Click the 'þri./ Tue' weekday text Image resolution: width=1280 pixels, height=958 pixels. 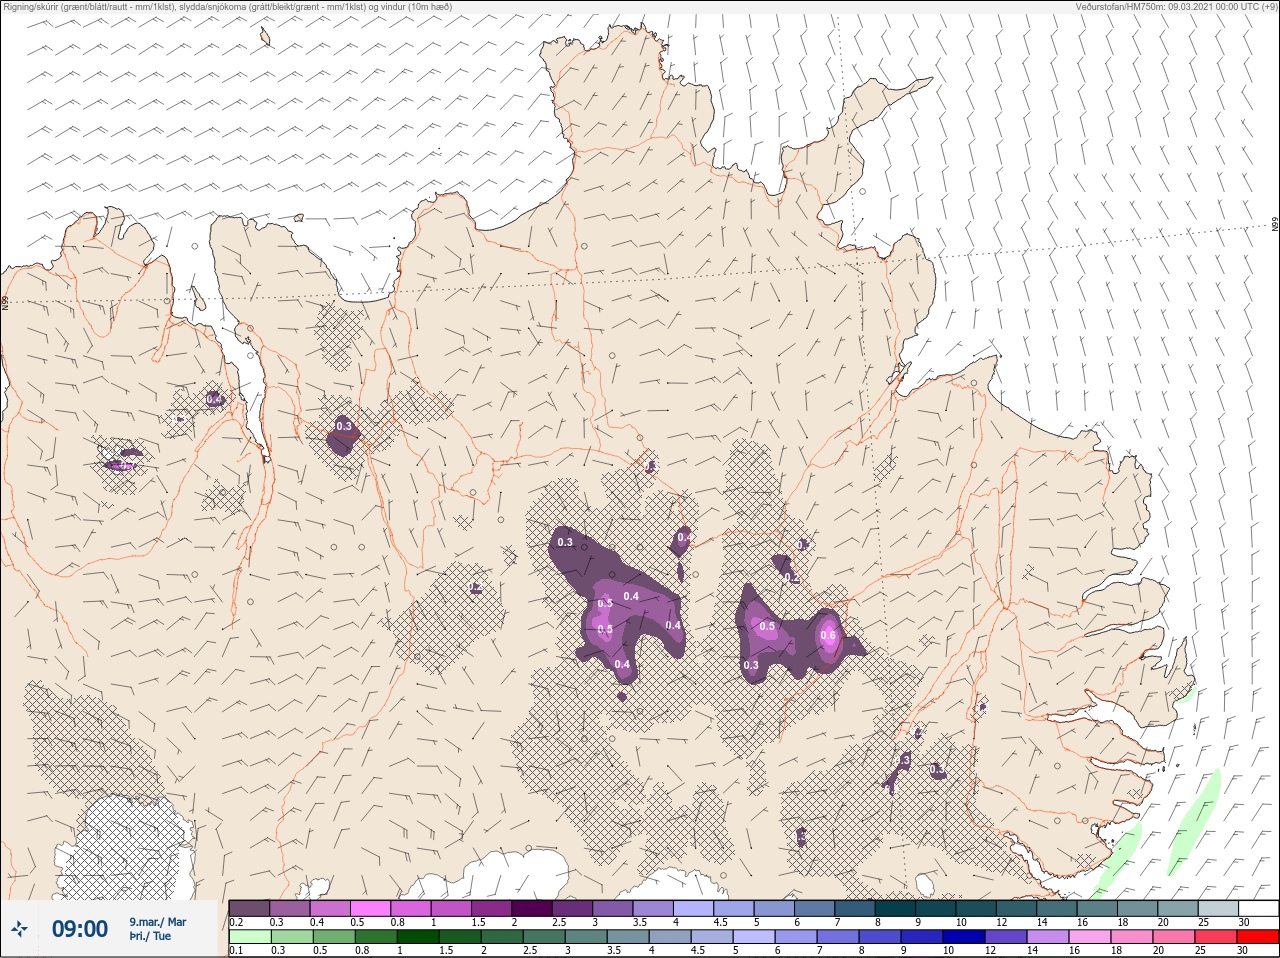150,936
